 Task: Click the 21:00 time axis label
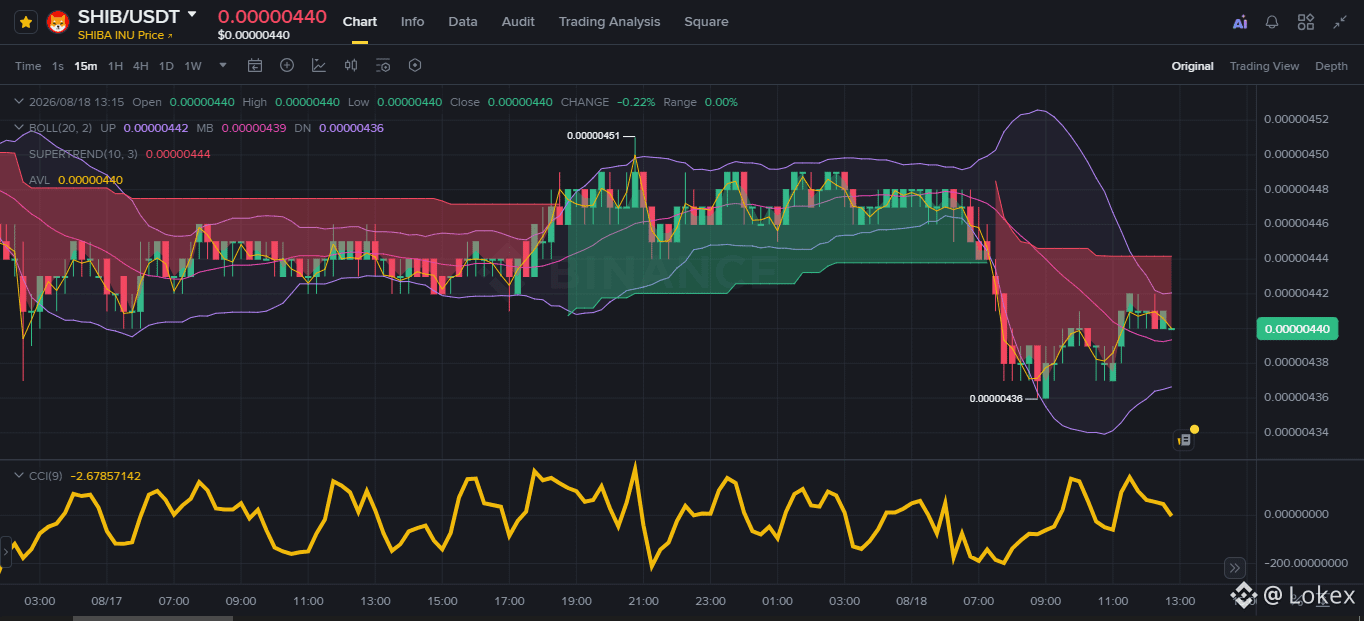[x=643, y=601]
